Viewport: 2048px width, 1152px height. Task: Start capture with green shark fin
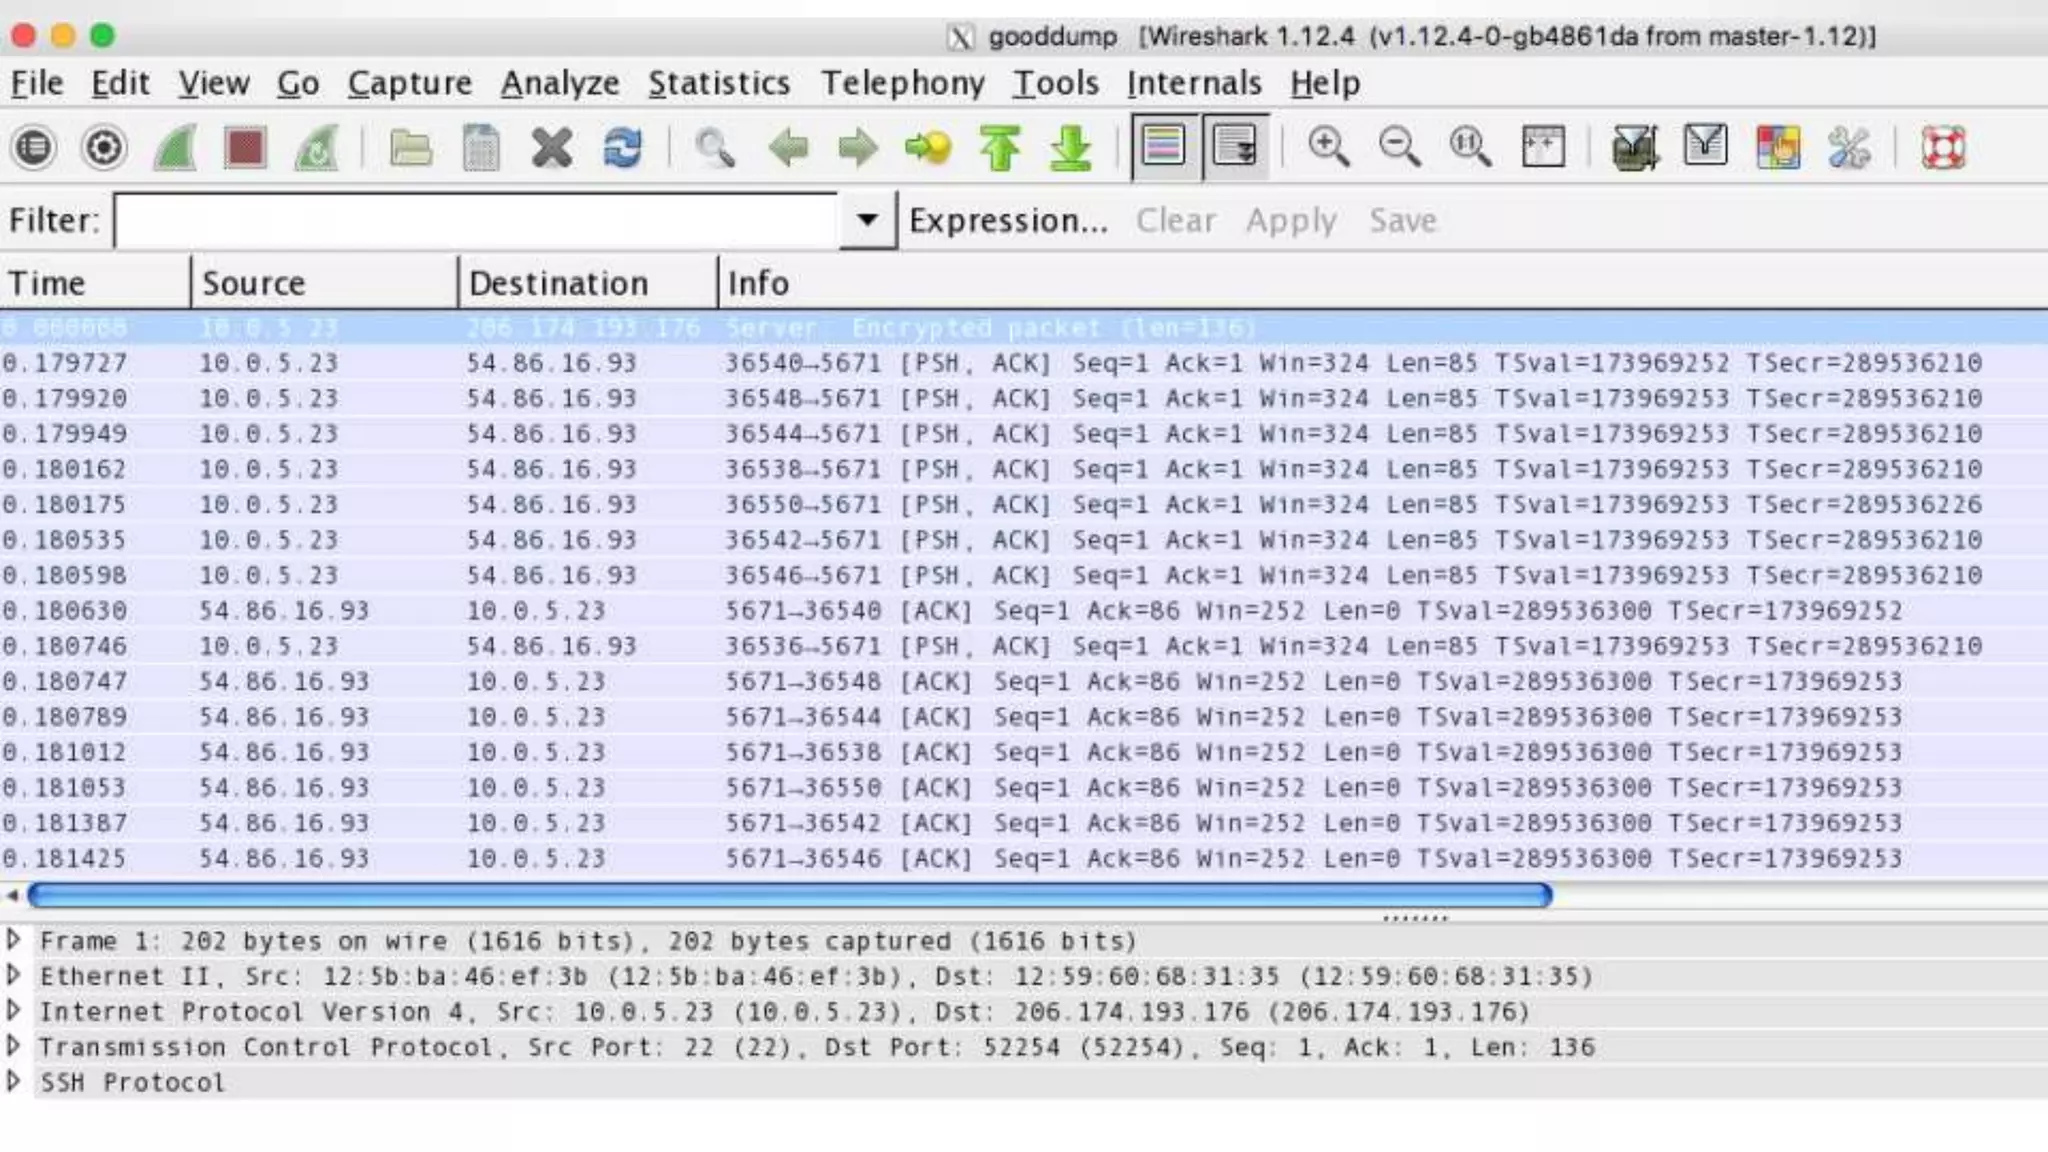[x=174, y=148]
